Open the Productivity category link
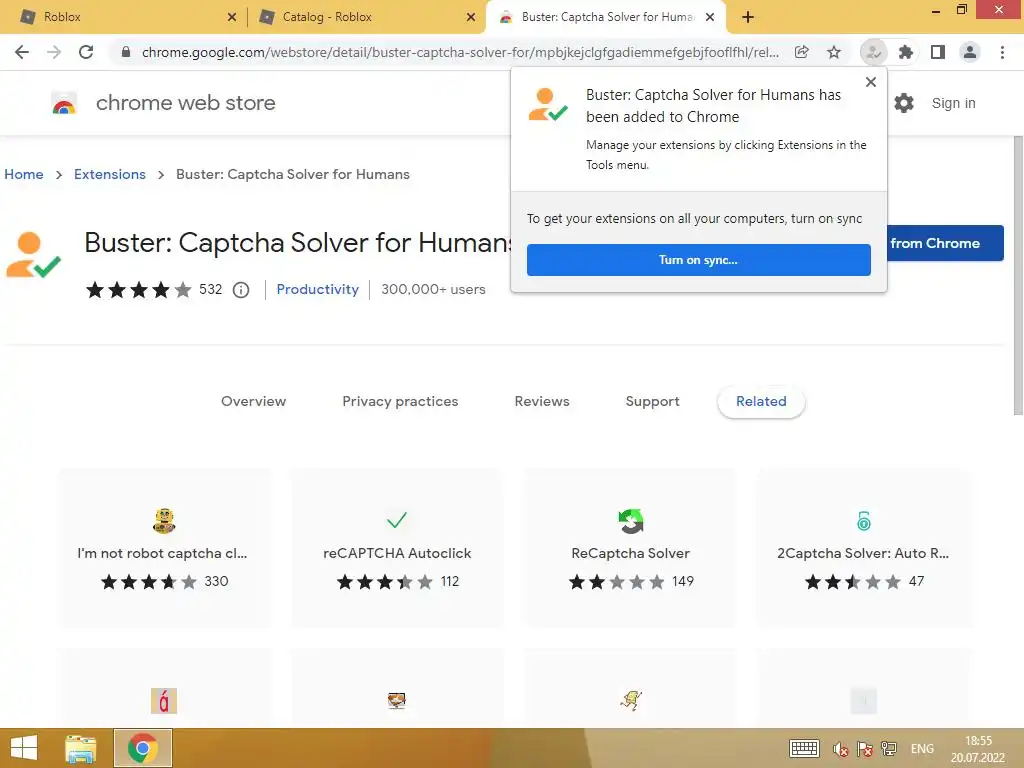This screenshot has width=1024, height=768. [317, 289]
